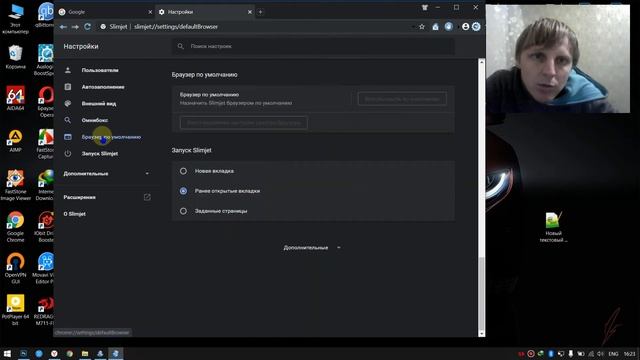
Task: Select the Настройки tab
Action: (205, 12)
